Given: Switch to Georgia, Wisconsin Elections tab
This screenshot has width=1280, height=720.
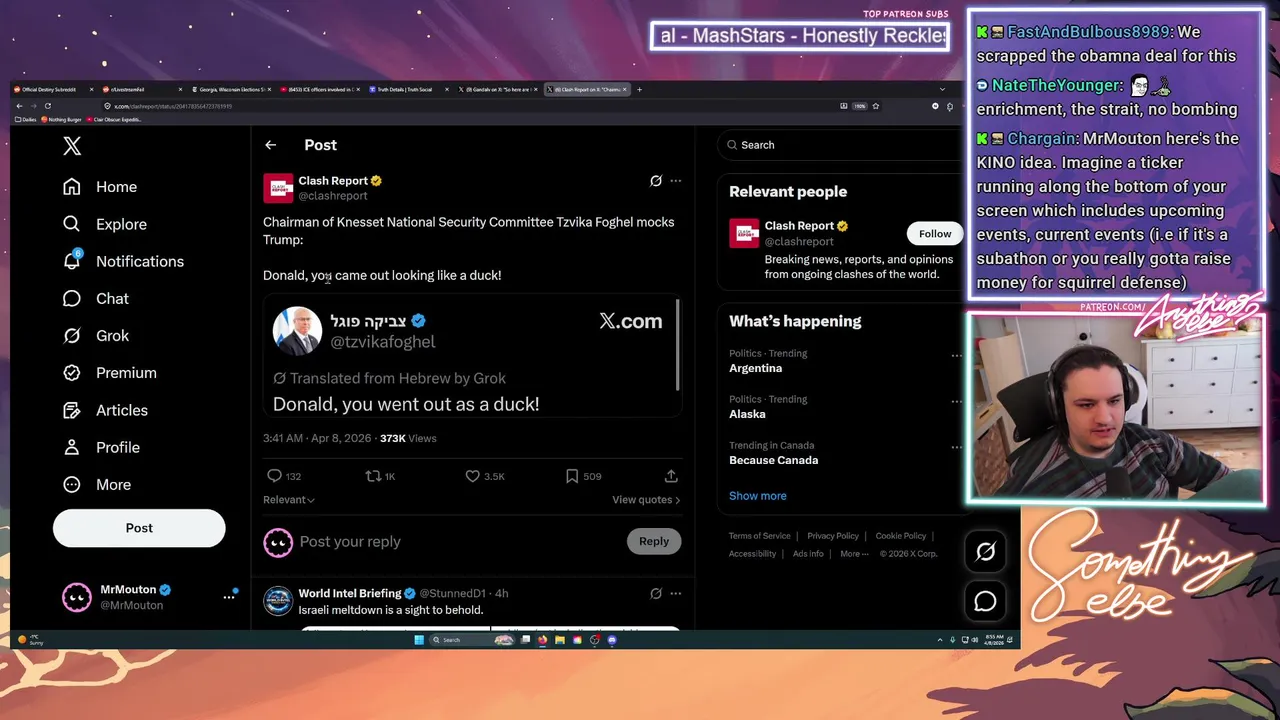Looking at the screenshot, I should [231, 90].
